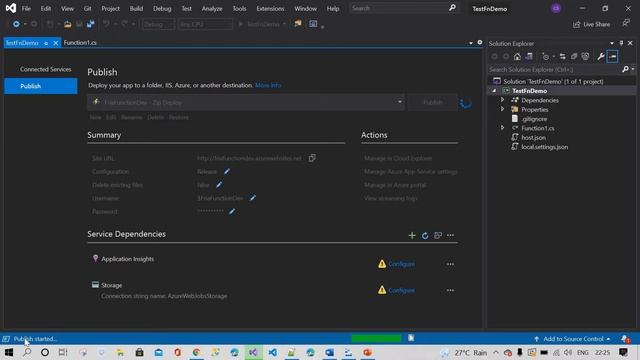Open the Analyze menu
640x360 pixels.
click(212, 8)
